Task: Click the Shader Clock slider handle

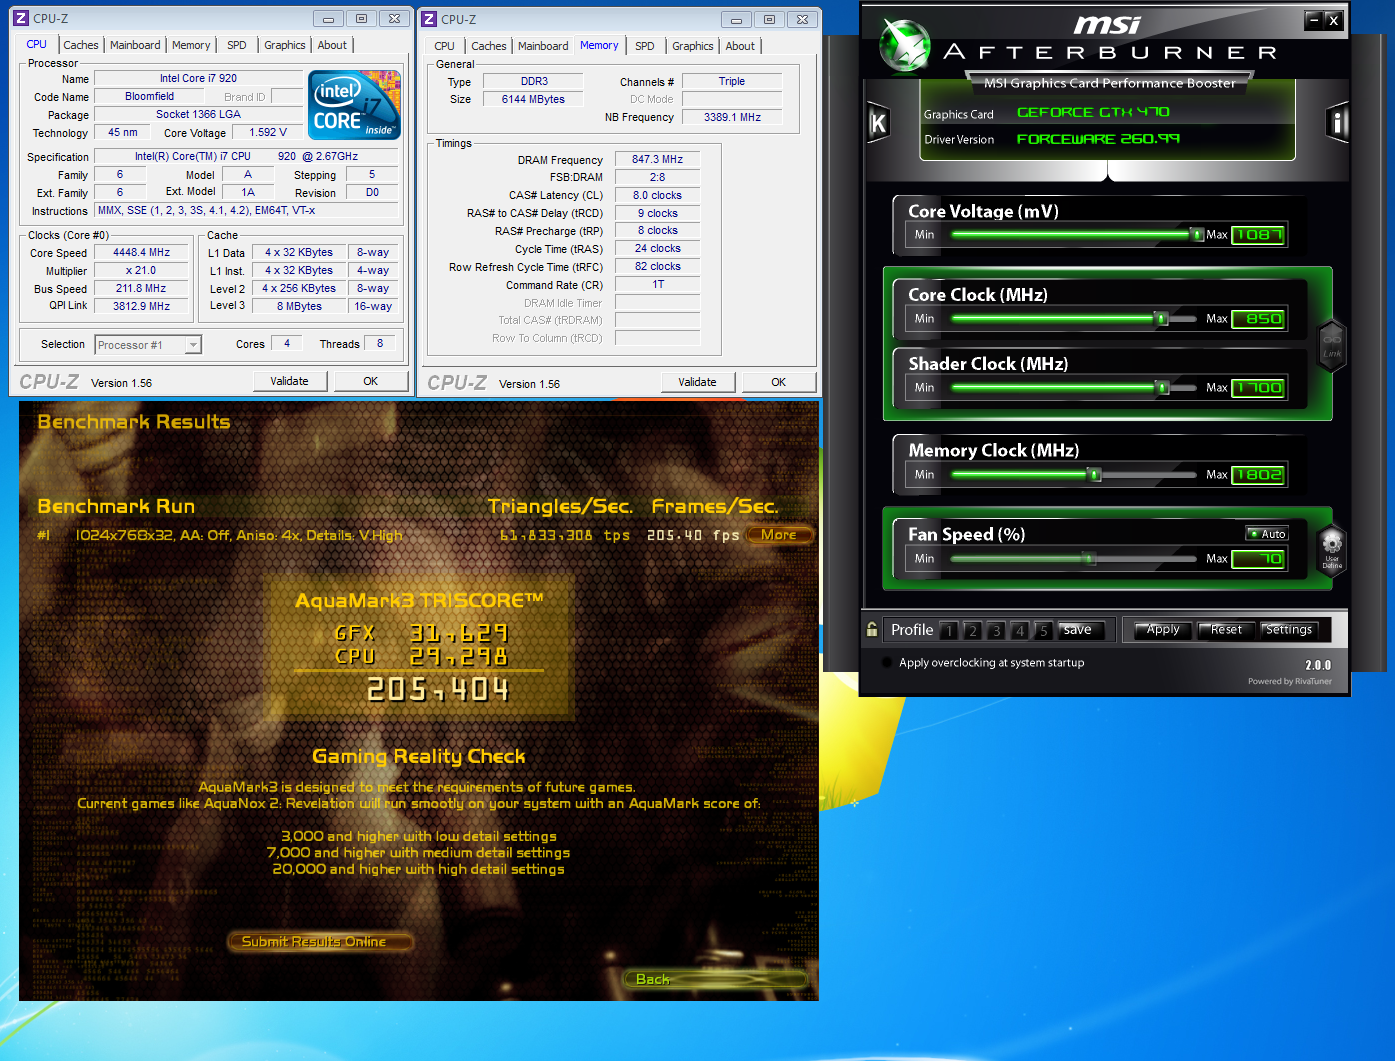Action: coord(1162,388)
